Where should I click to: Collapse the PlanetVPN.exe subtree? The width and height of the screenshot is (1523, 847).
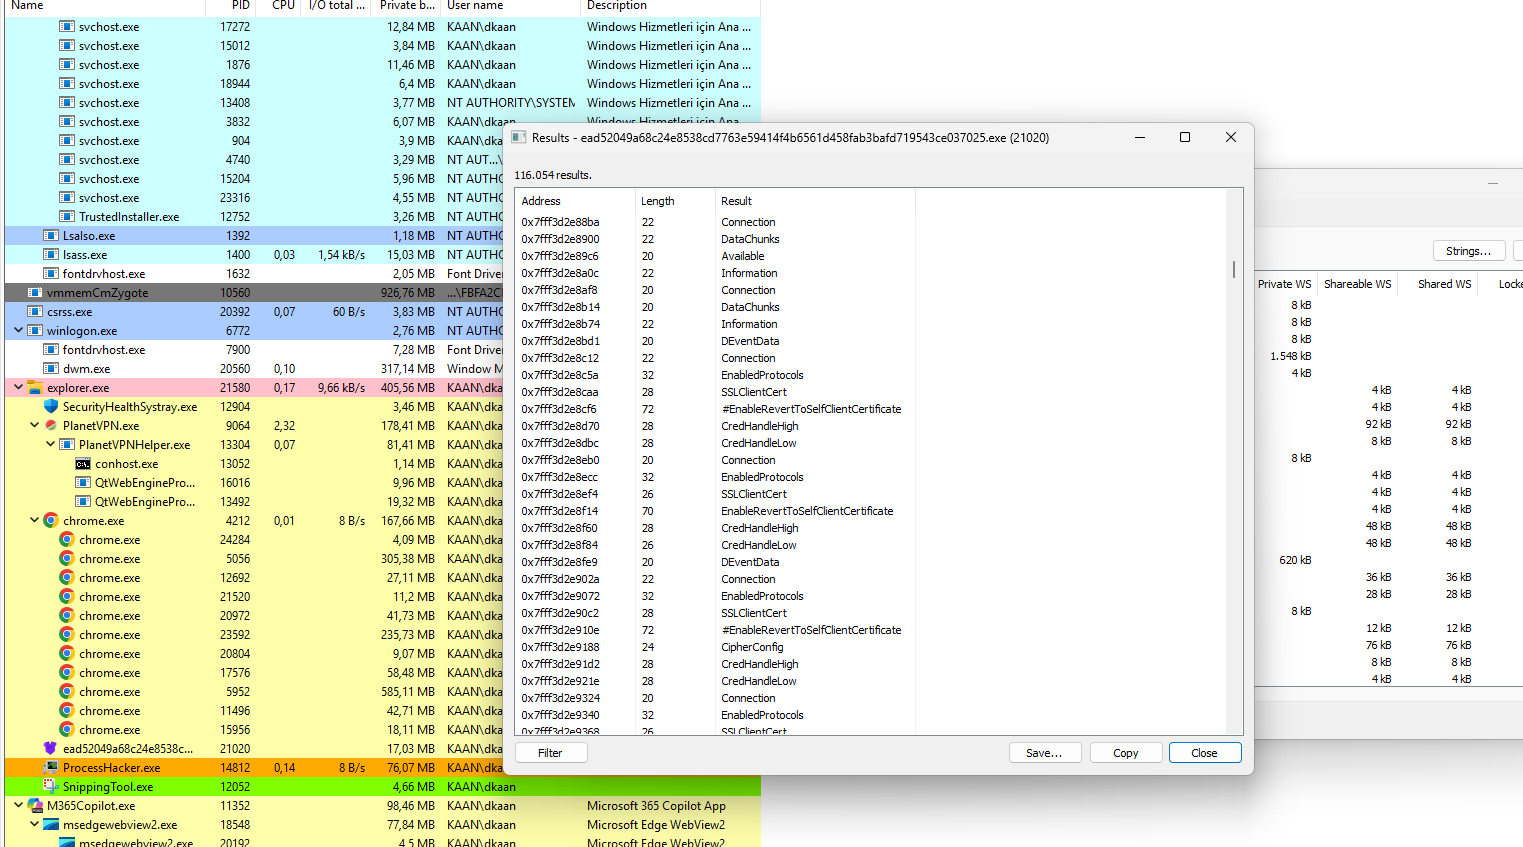point(34,426)
